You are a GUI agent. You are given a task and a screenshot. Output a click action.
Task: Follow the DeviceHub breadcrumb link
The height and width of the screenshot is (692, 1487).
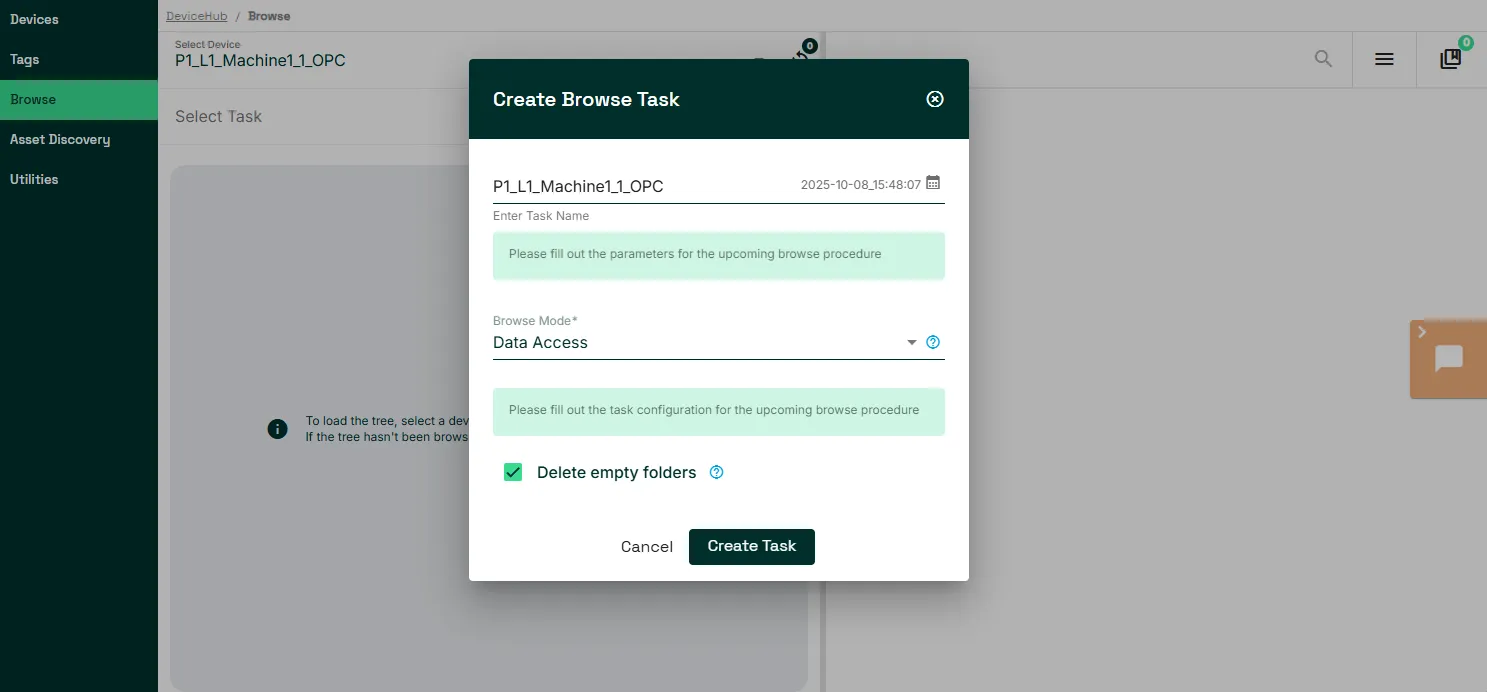197,16
